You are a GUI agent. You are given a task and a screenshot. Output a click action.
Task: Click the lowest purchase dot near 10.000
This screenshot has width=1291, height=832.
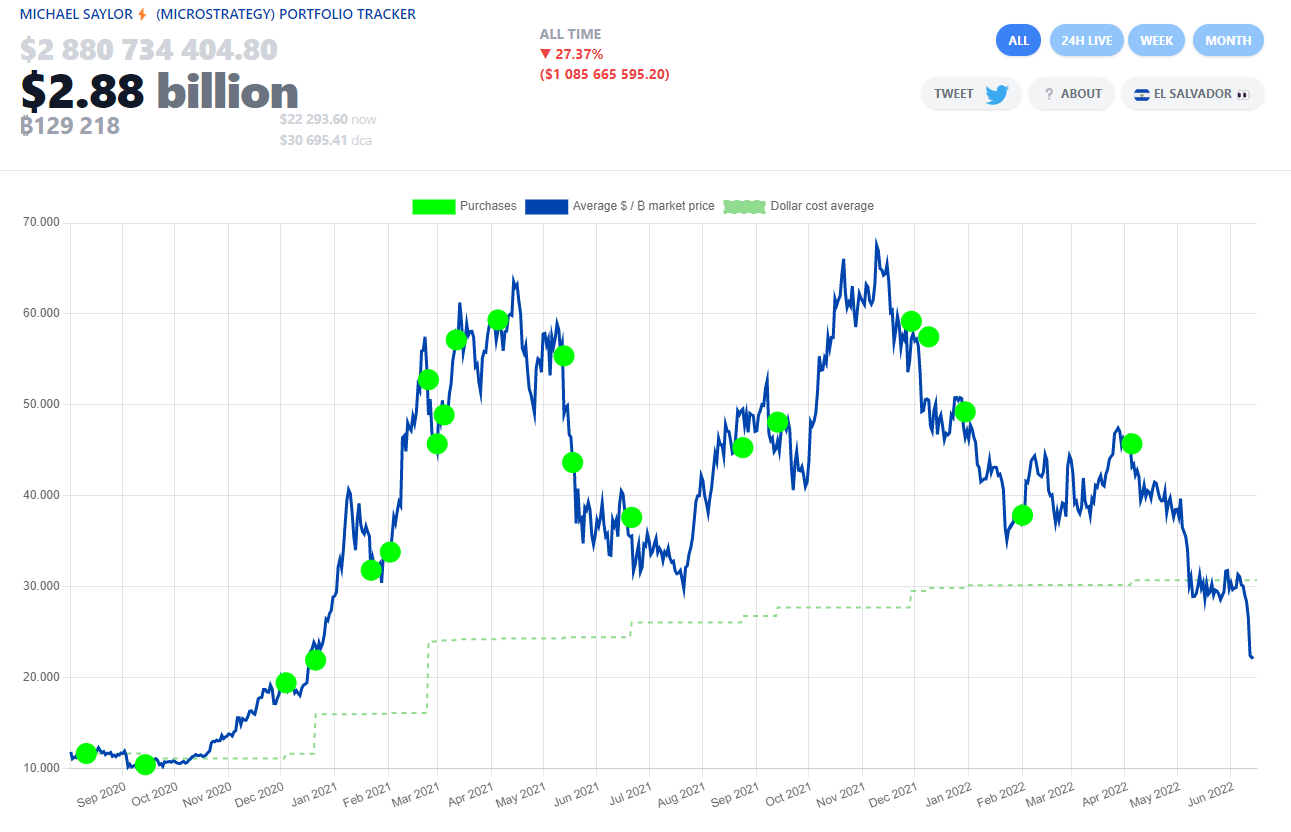click(145, 765)
